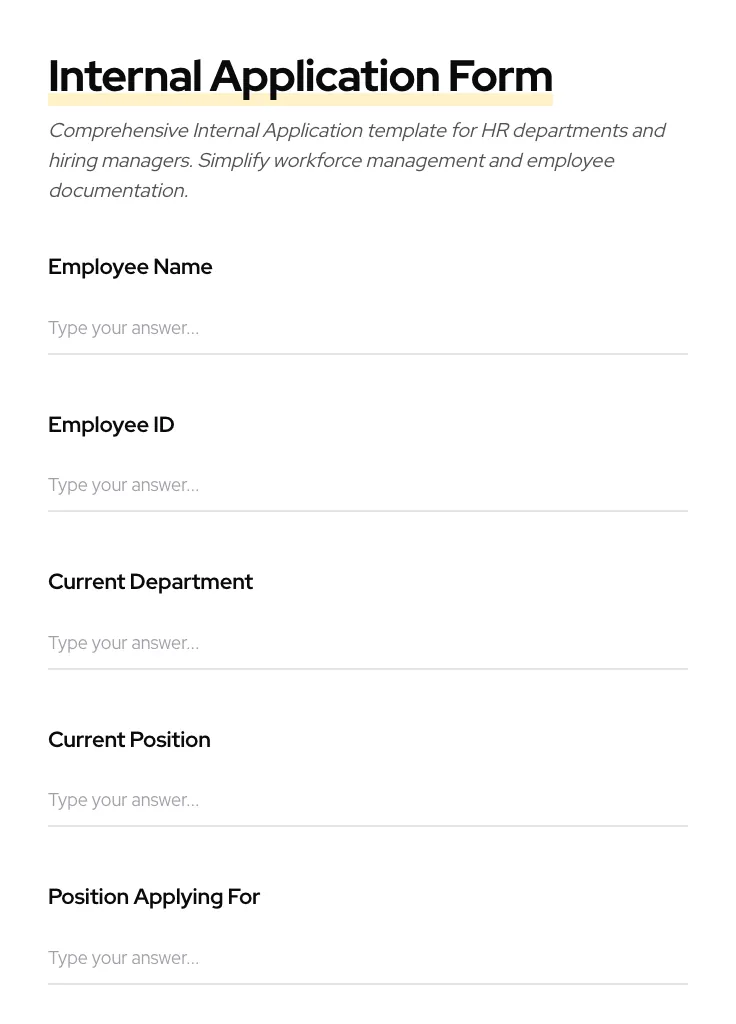Click the placeholder text under Employee Name
This screenshot has height=1024, width=736.
click(123, 328)
